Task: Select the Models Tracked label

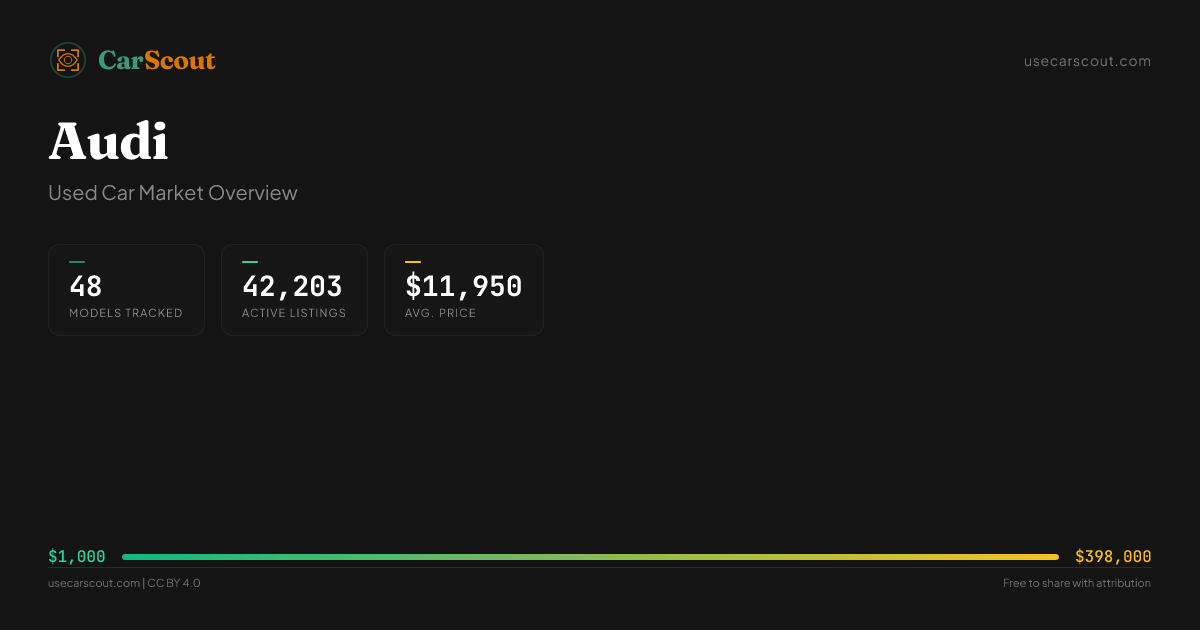Action: 126,313
